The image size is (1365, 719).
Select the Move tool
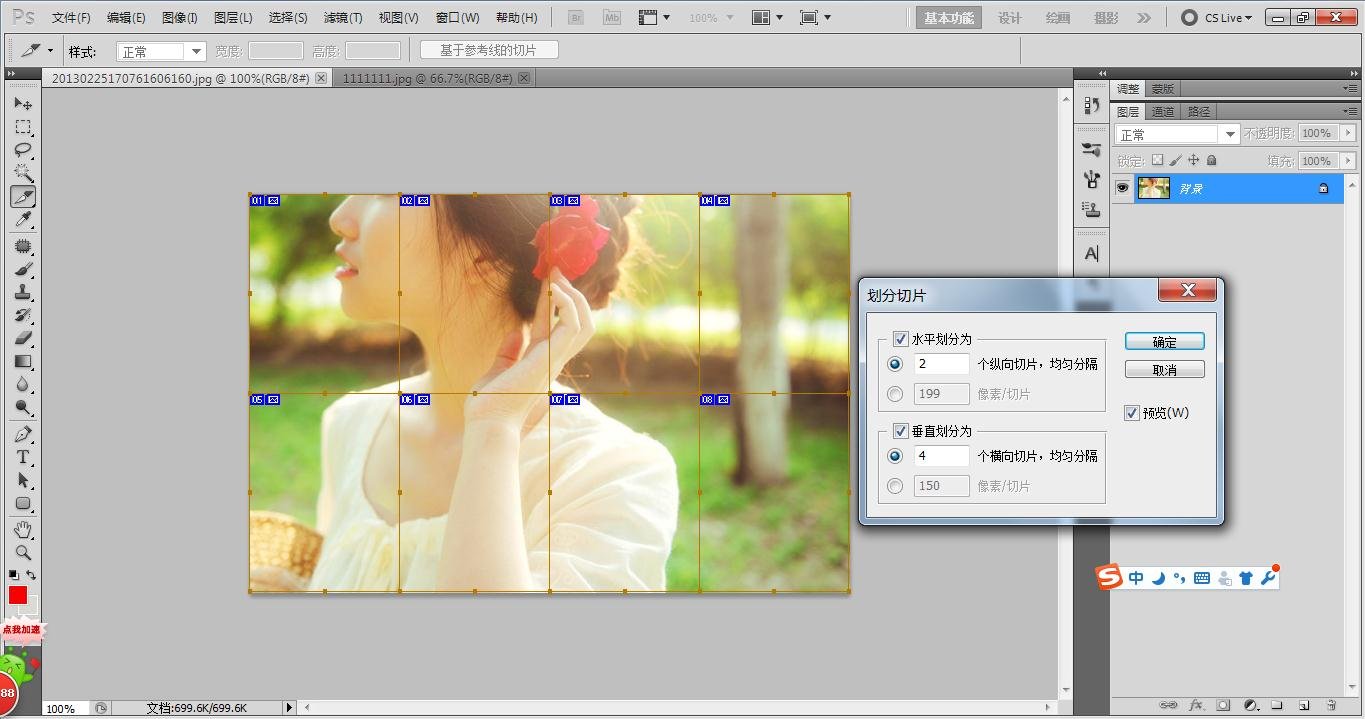pyautogui.click(x=22, y=104)
